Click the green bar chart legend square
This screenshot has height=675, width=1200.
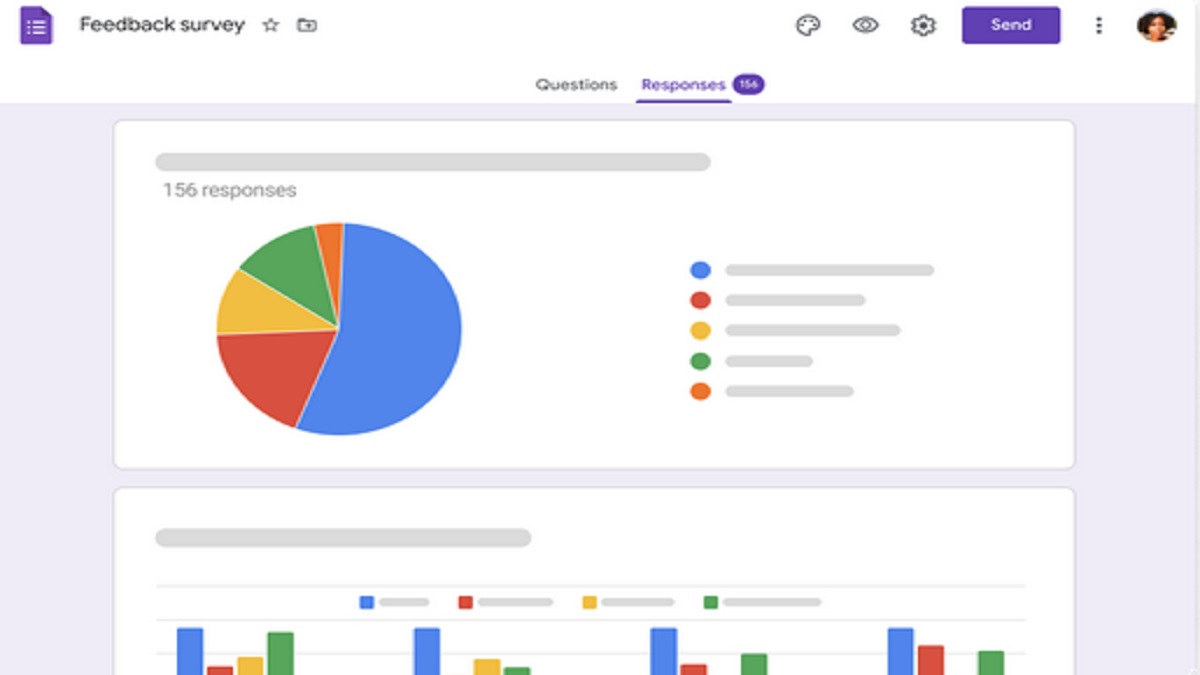tap(711, 602)
